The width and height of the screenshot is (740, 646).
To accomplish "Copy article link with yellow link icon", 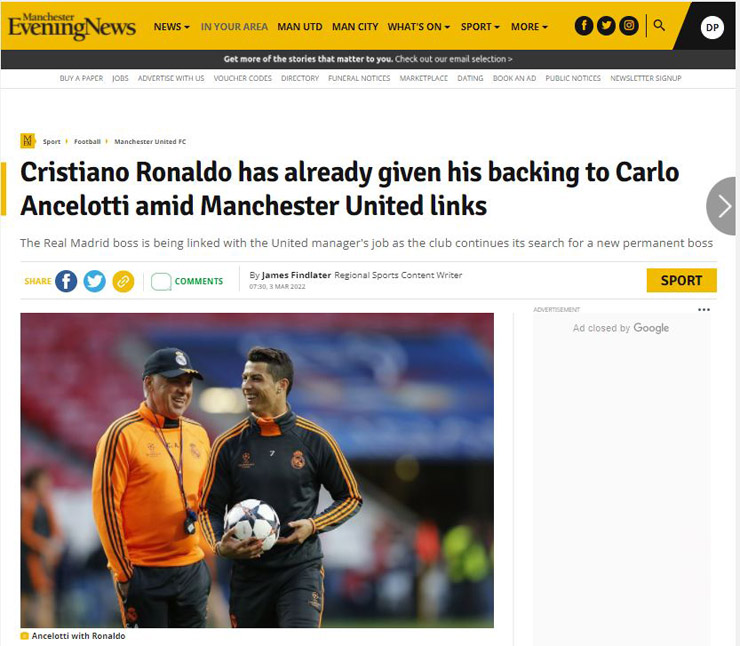I will coord(123,281).
